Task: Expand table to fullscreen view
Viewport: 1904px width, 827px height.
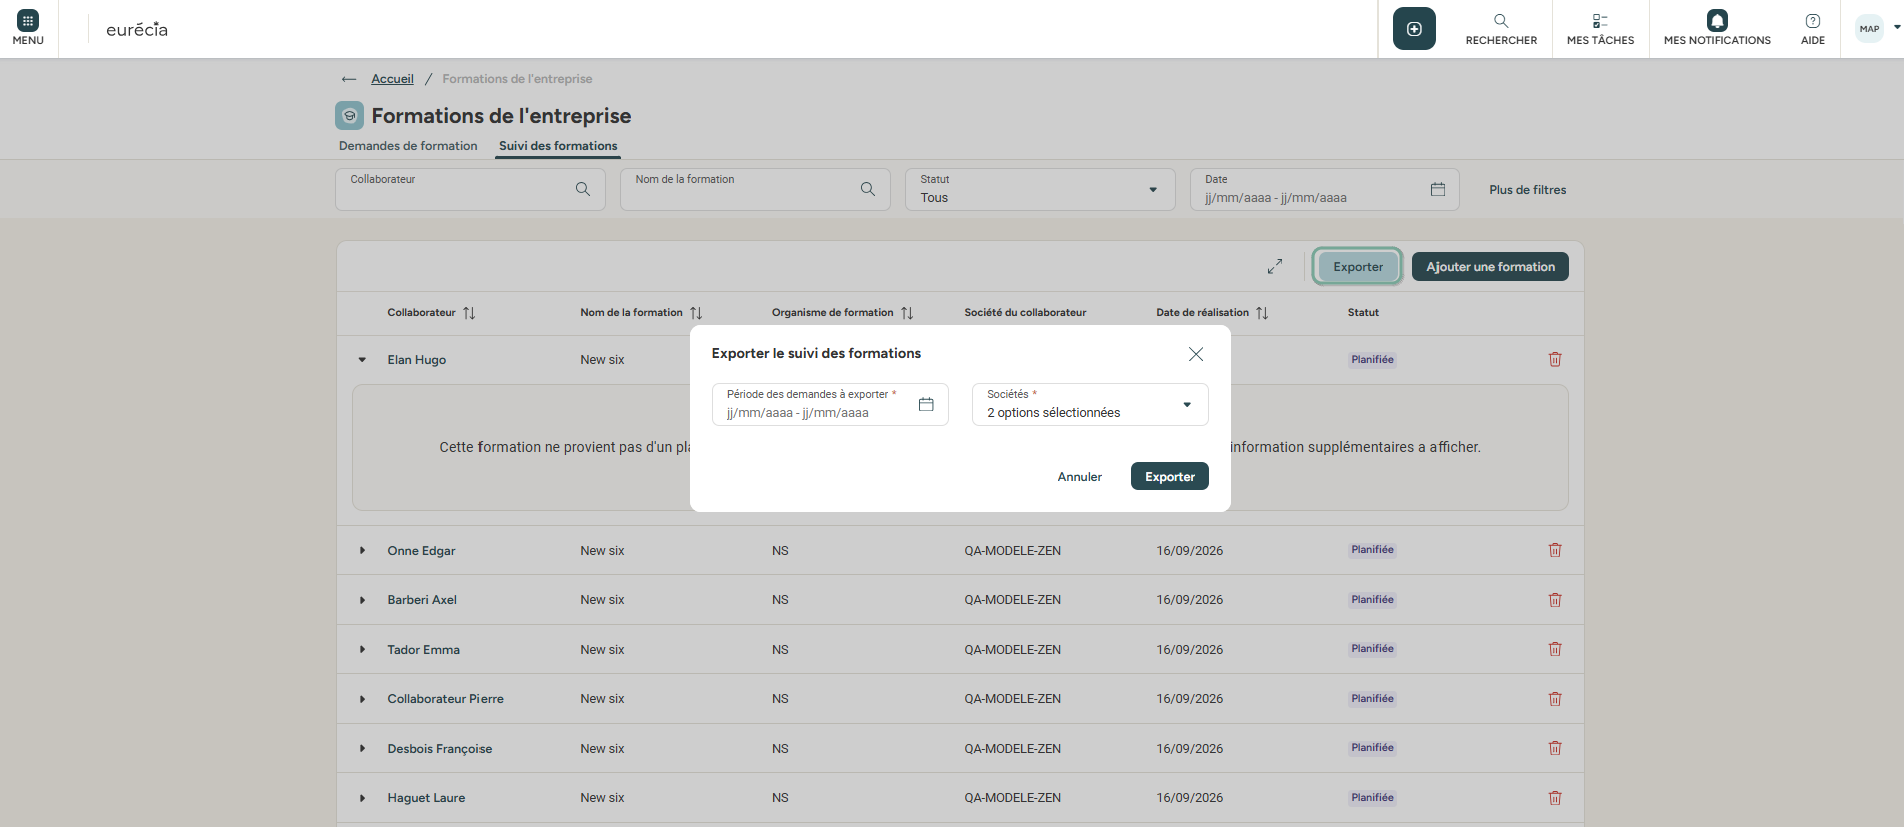Action: (x=1275, y=267)
